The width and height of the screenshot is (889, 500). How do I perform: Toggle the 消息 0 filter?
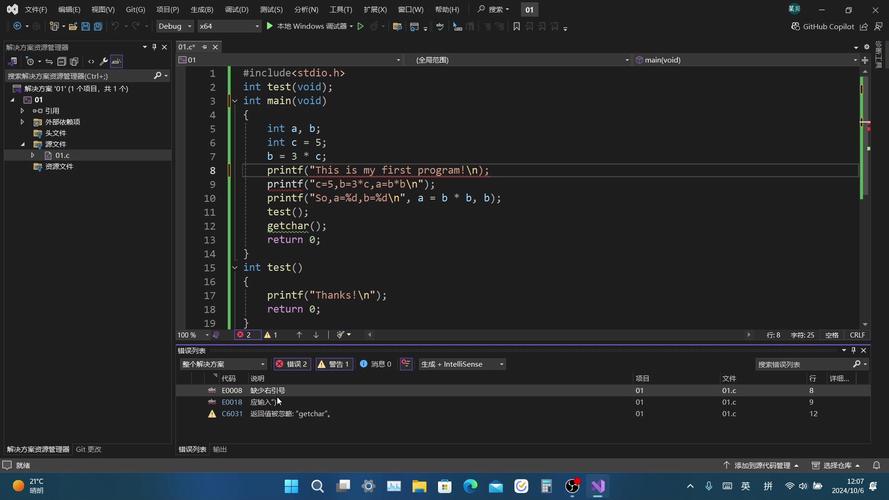pos(375,364)
